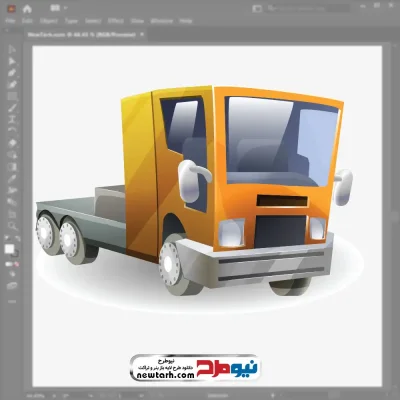Select the Type tool
400x400 pixels.
point(12,120)
